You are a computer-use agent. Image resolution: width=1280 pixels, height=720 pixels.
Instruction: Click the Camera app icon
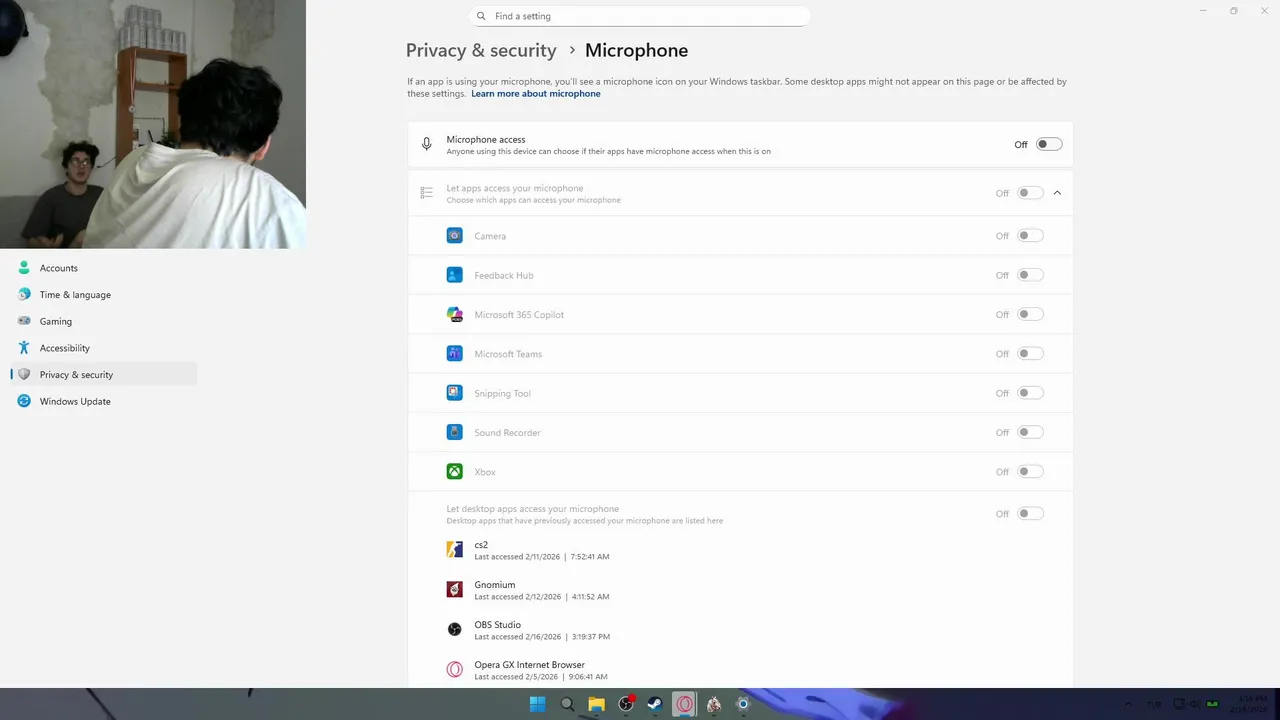pyautogui.click(x=455, y=236)
